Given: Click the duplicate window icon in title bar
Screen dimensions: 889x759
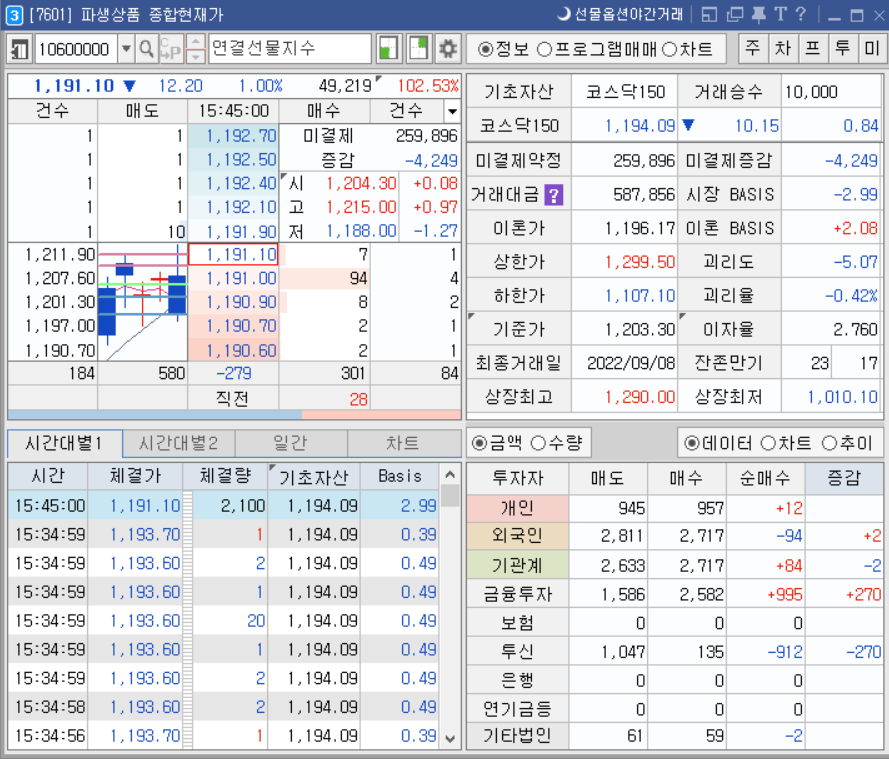Looking at the screenshot, I should click(x=735, y=15).
